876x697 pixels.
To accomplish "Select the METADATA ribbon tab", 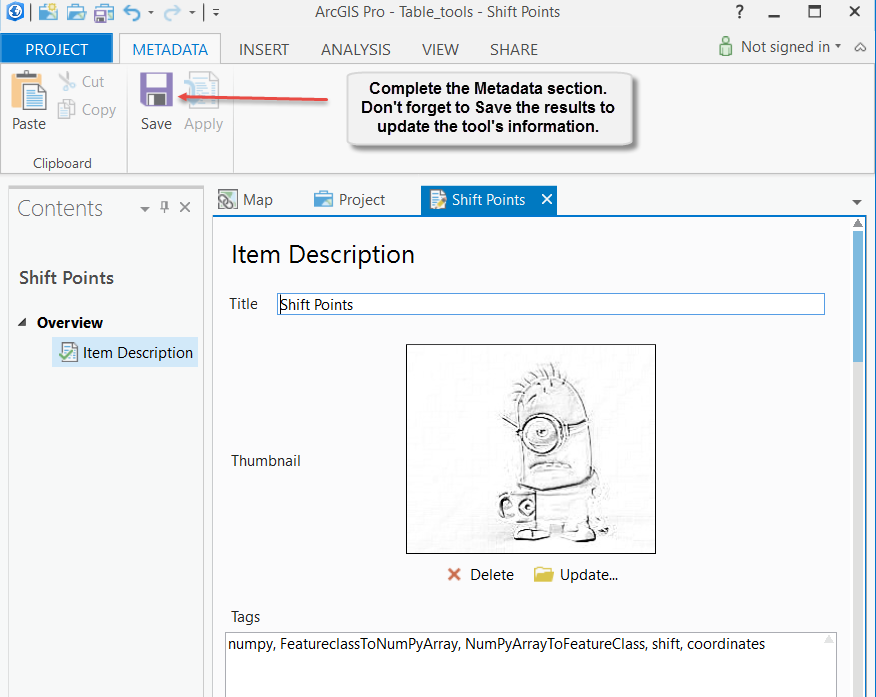I will point(170,49).
